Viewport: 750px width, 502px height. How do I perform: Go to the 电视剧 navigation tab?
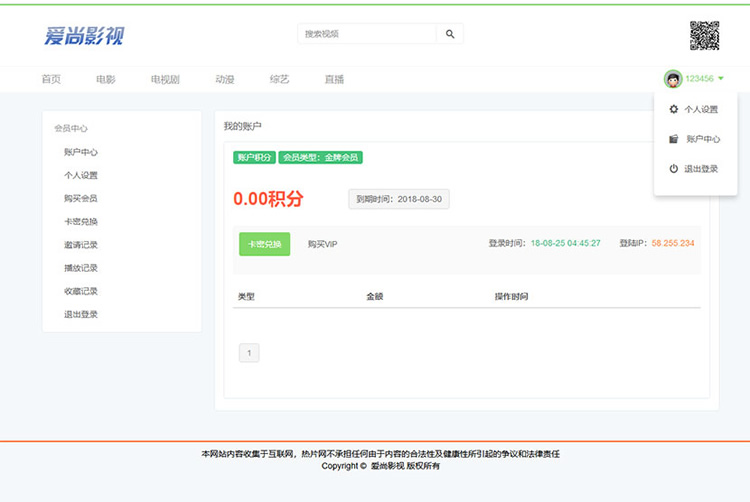click(165, 79)
